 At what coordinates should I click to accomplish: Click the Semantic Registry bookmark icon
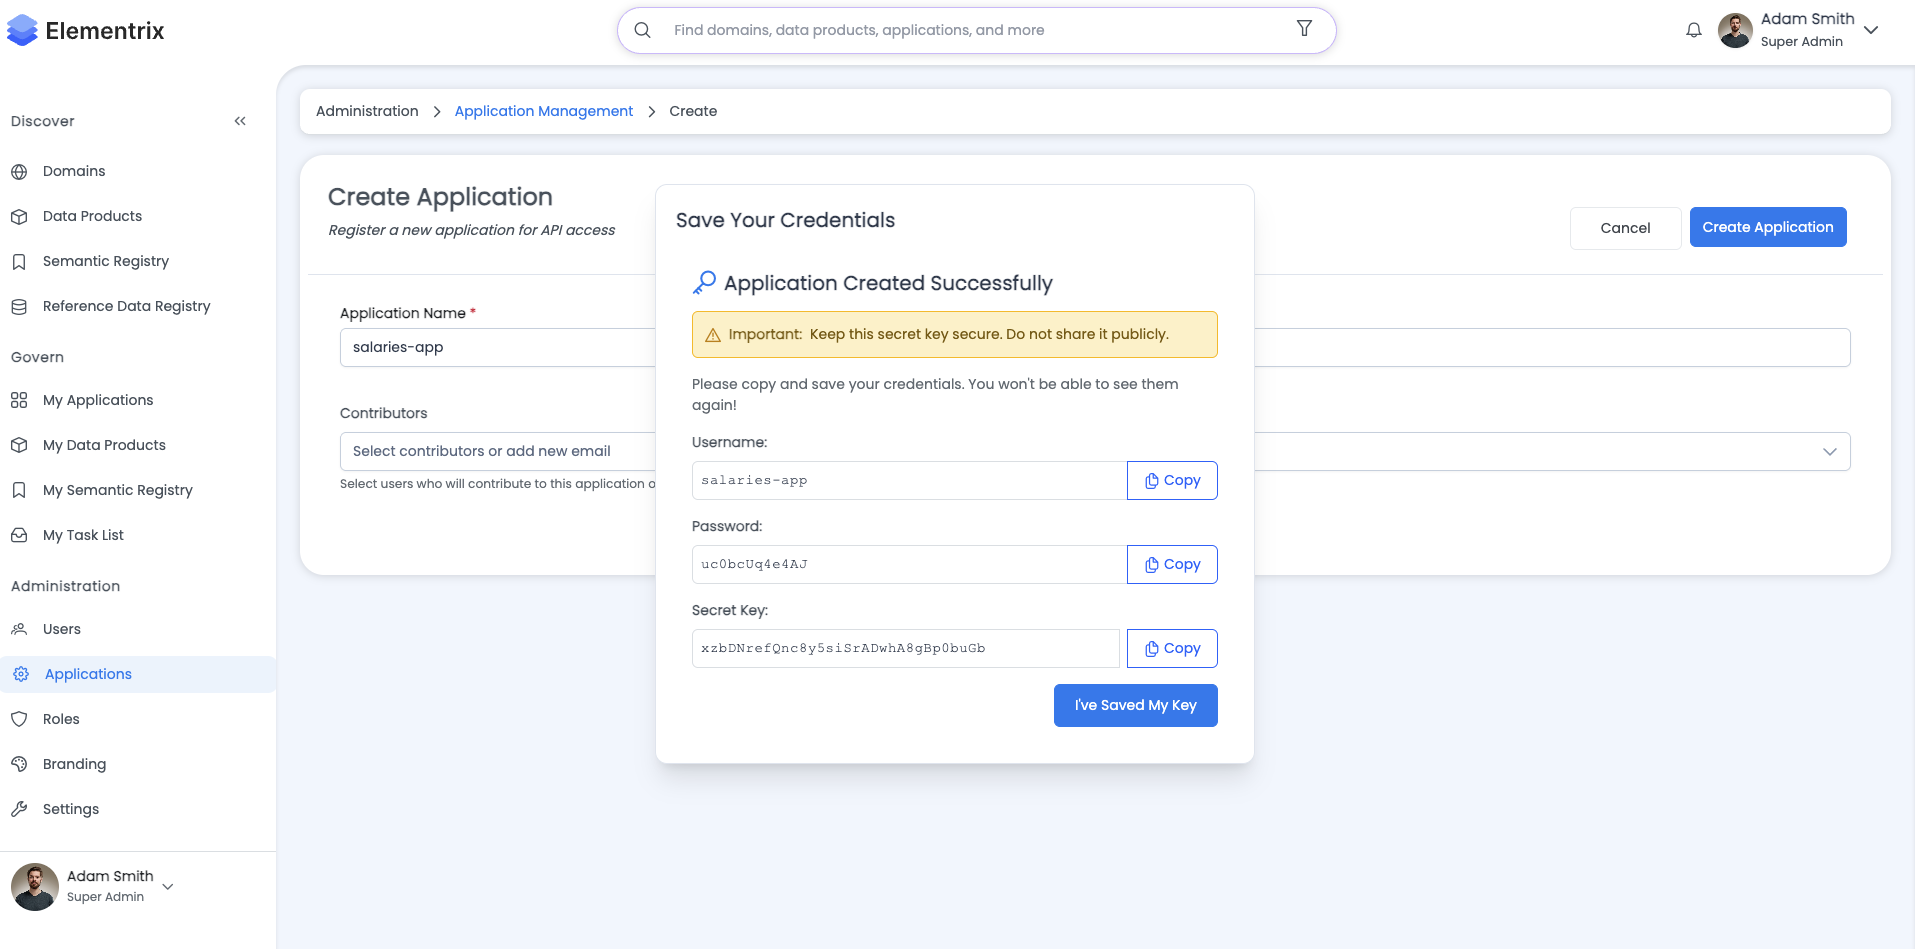[19, 261]
